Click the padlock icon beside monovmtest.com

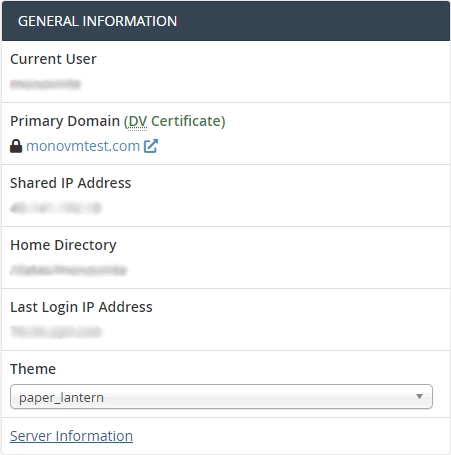[16, 146]
